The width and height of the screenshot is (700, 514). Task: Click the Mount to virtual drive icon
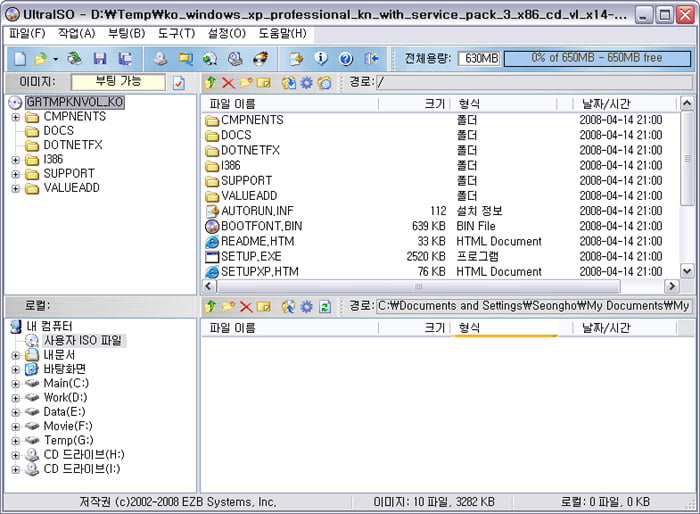(235, 59)
